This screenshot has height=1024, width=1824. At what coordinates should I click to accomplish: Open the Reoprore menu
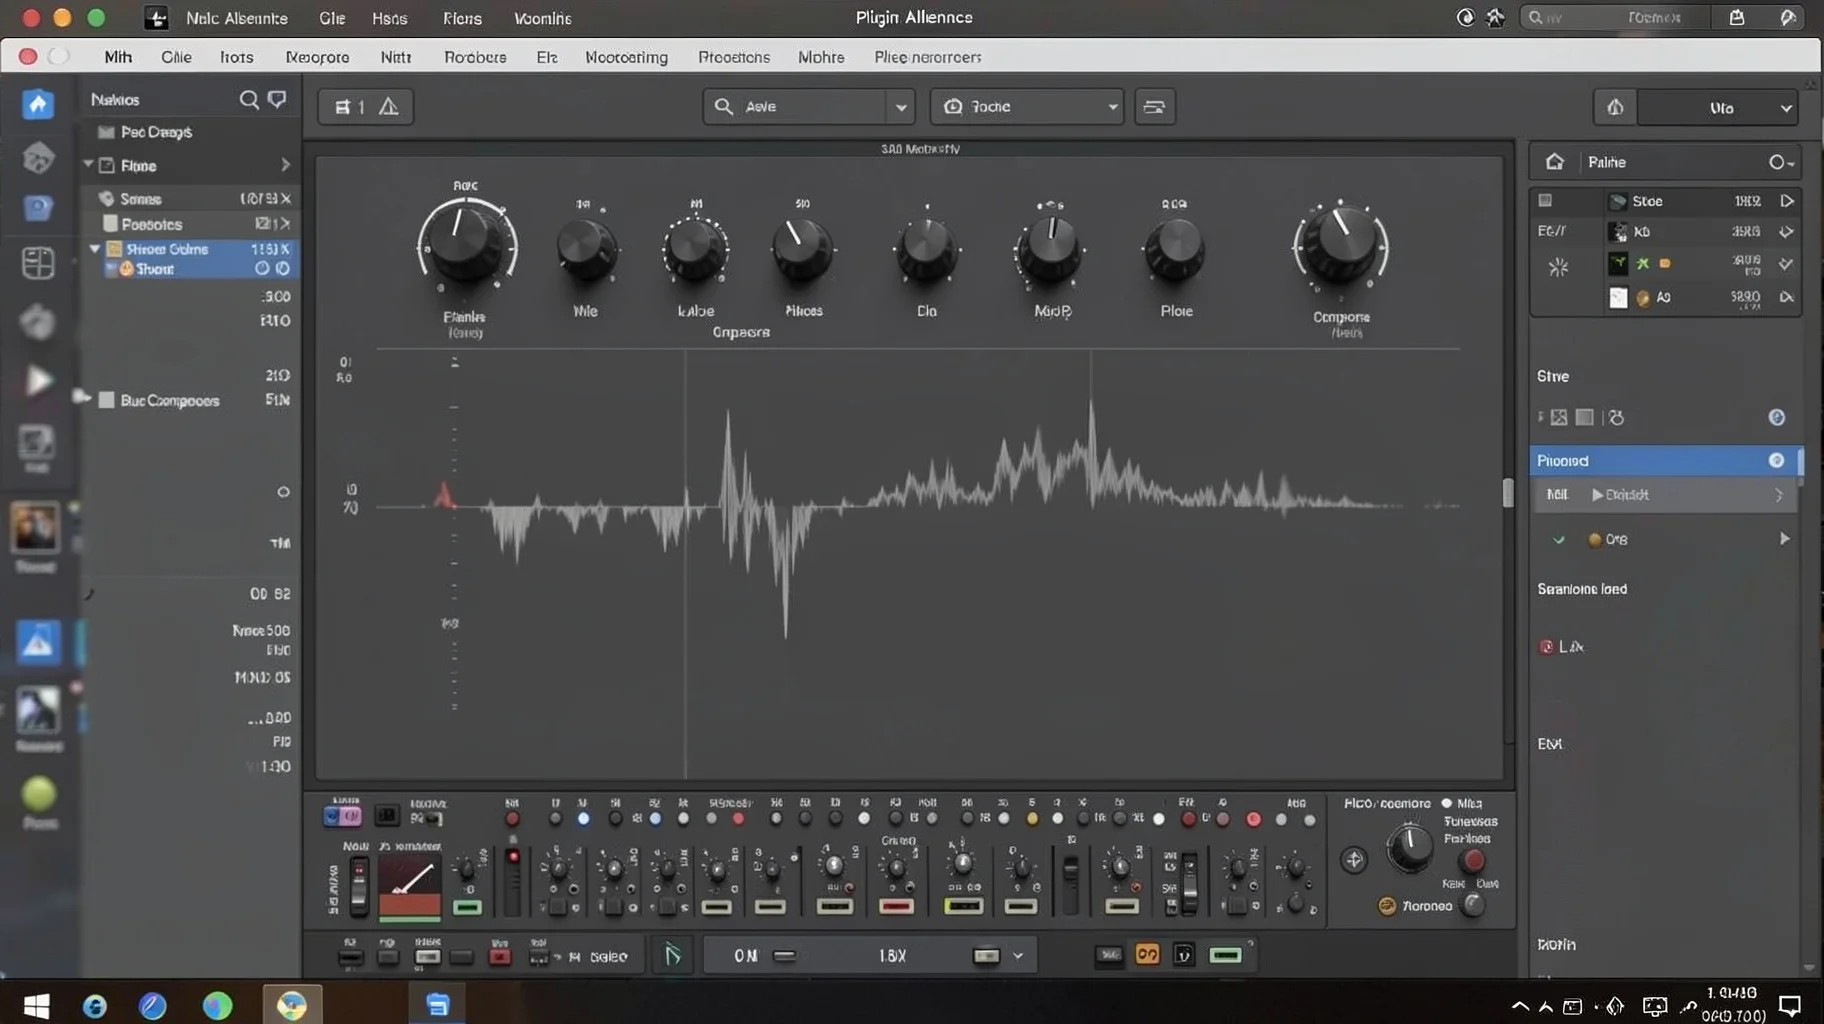click(317, 57)
